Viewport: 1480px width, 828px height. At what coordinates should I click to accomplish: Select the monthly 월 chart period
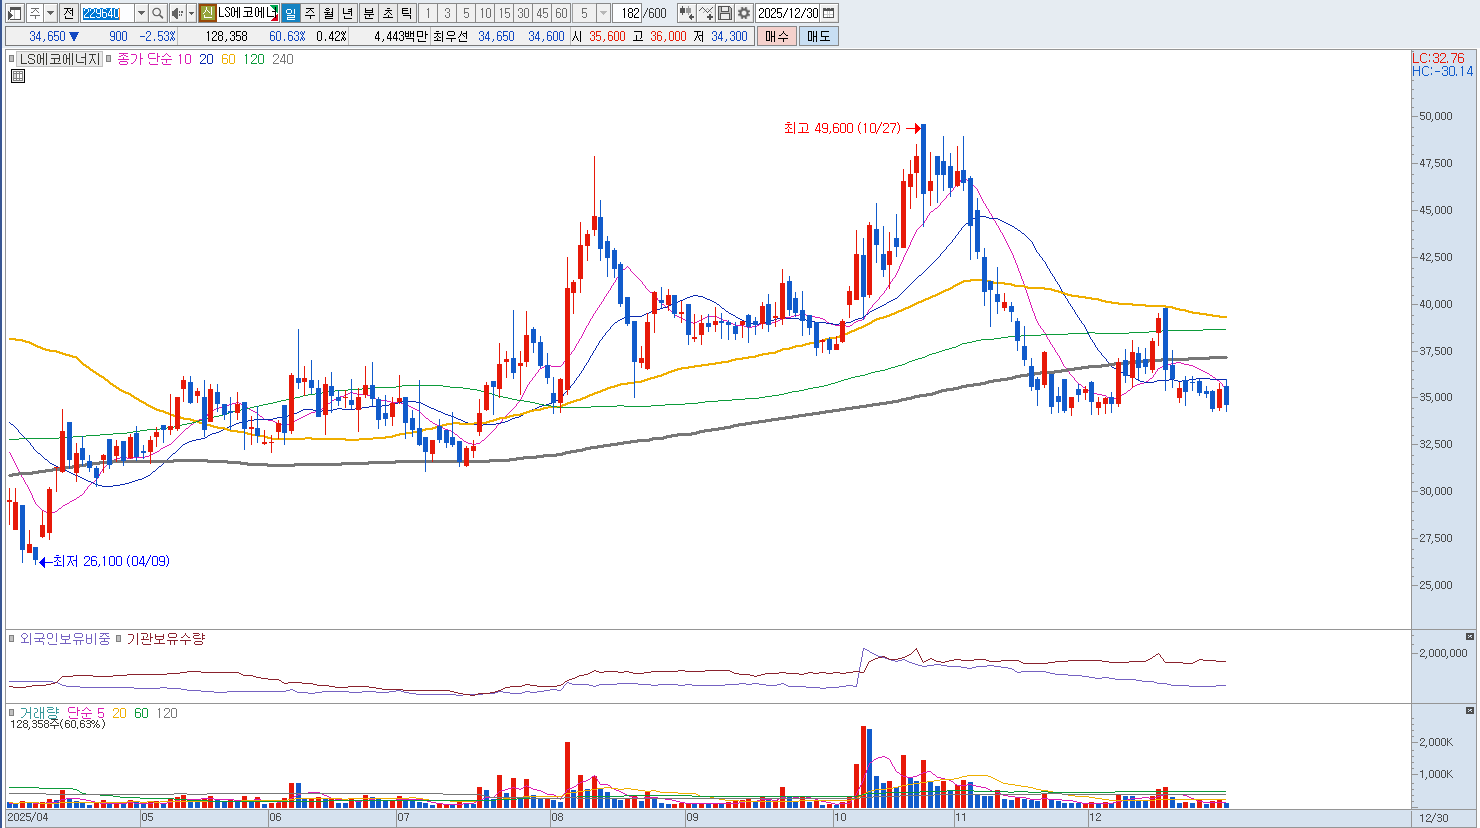[329, 13]
